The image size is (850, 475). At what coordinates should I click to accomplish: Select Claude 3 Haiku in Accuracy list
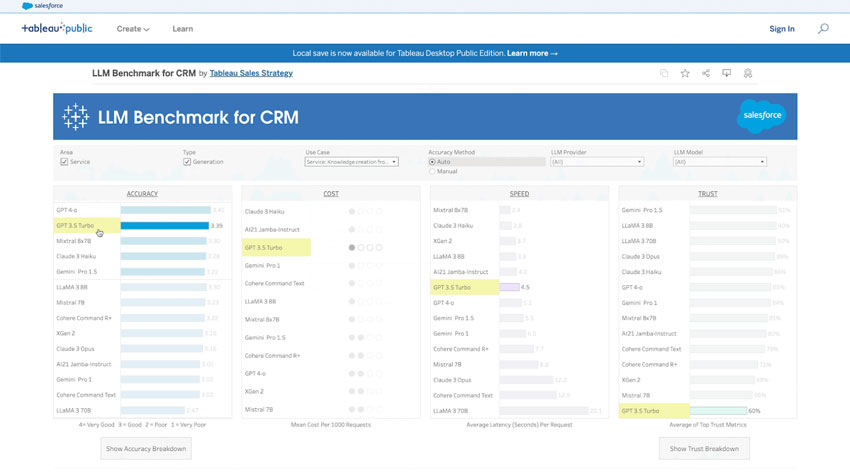click(x=76, y=256)
